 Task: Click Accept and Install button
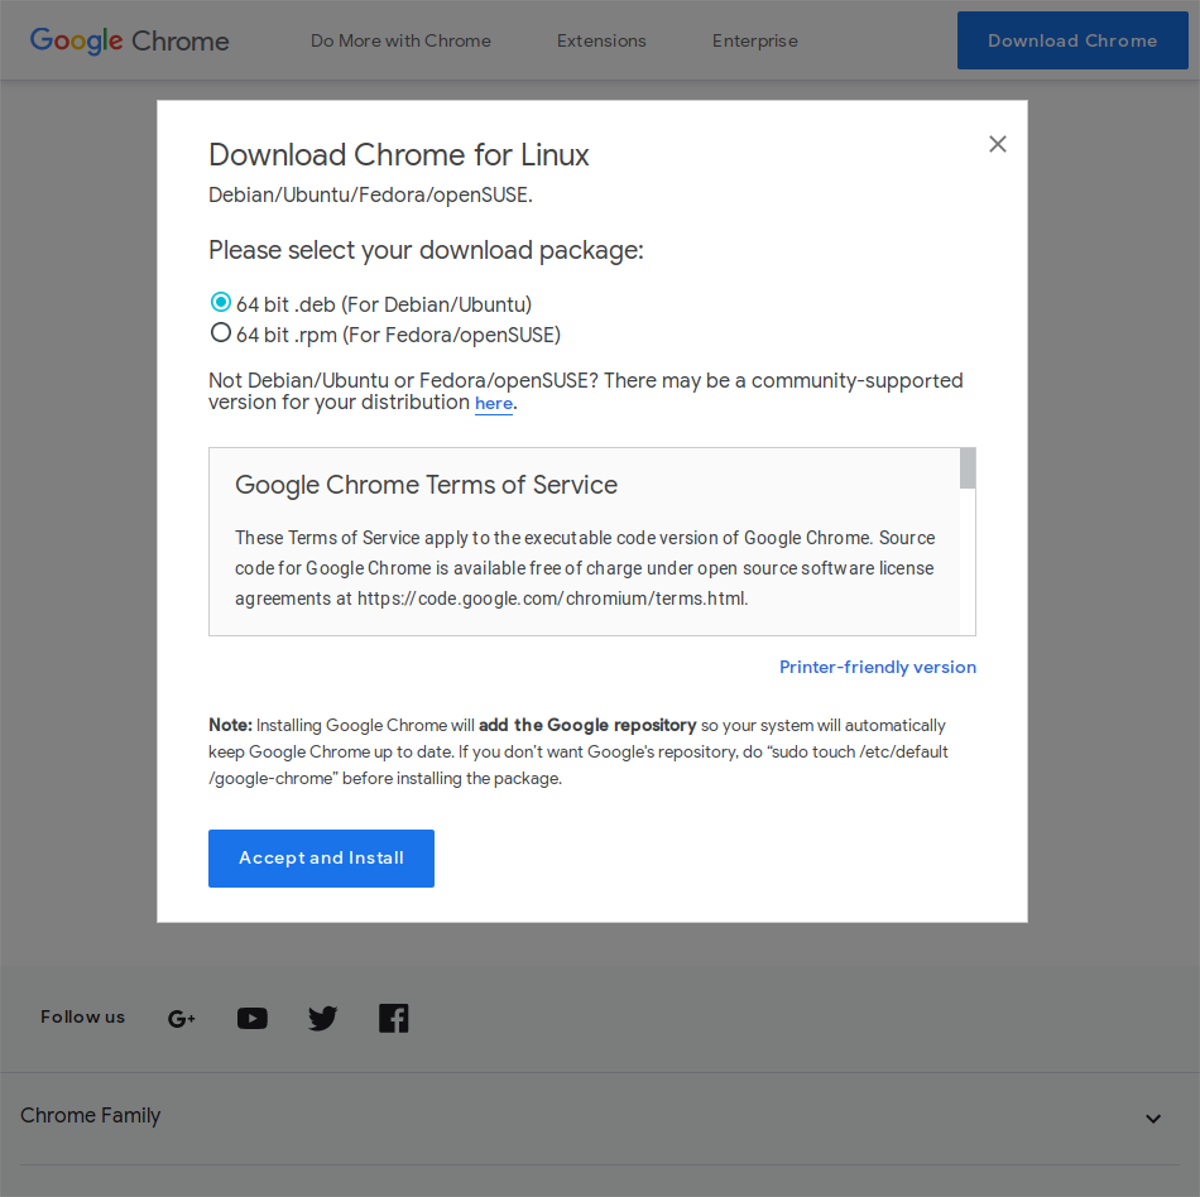pos(321,858)
